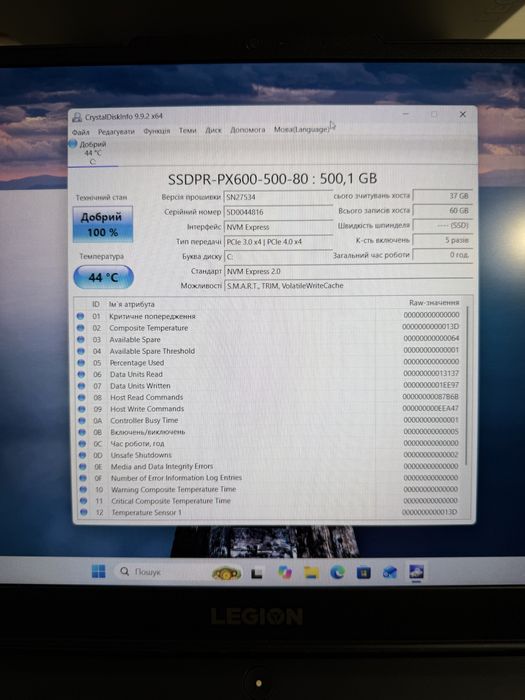Click status dot for Data Units Written row
This screenshot has width=525, height=700.
(x=81, y=386)
